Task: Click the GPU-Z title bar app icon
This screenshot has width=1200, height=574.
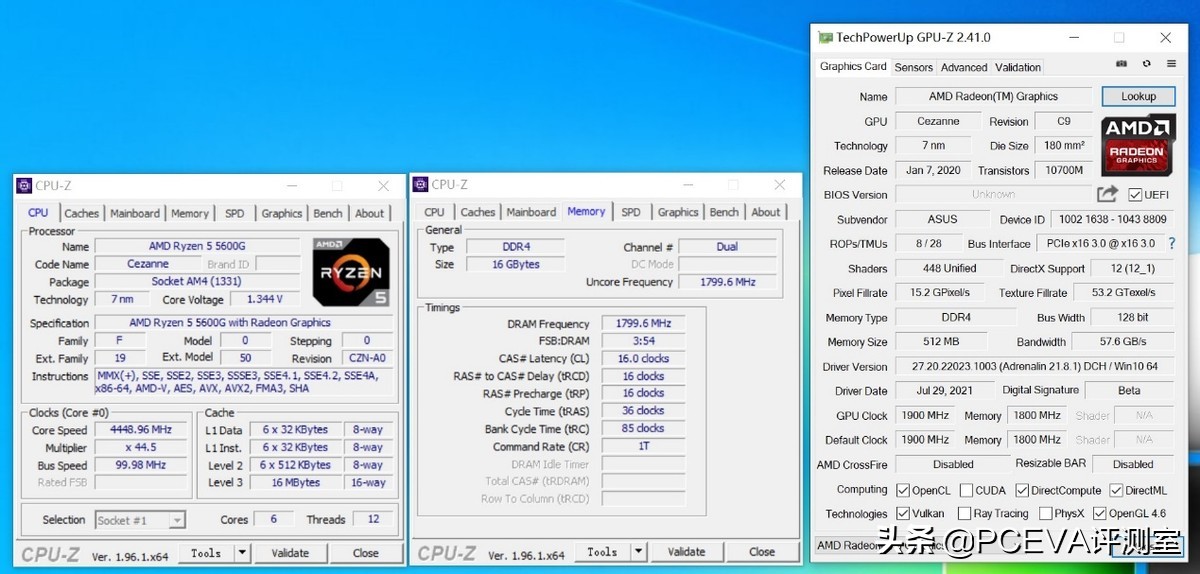Action: [x=825, y=38]
